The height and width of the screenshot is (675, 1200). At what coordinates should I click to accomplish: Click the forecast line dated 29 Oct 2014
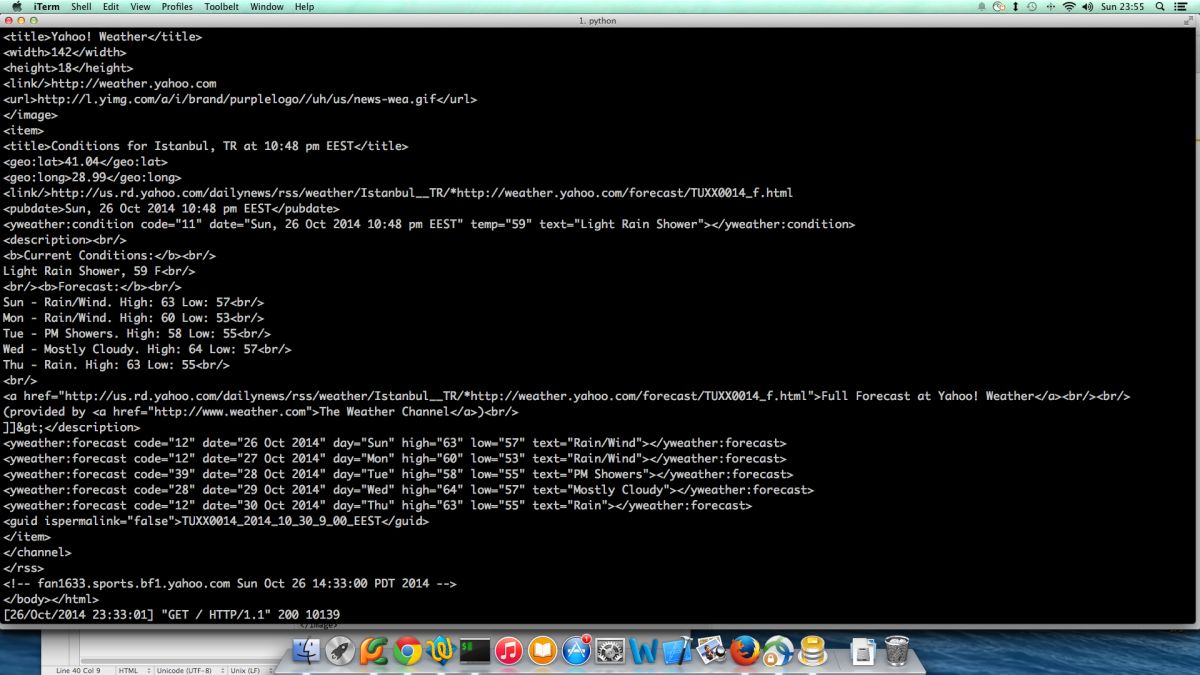408,490
